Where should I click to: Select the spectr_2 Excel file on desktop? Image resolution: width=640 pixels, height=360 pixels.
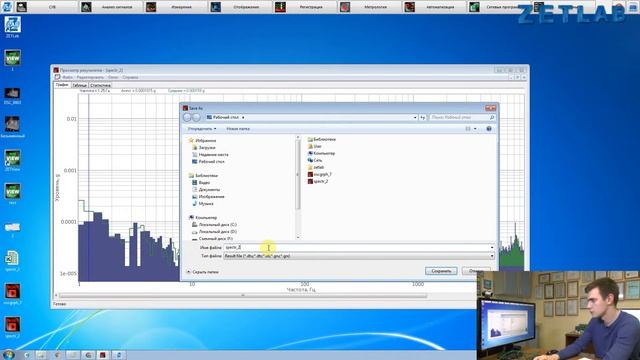pyautogui.click(x=13, y=261)
